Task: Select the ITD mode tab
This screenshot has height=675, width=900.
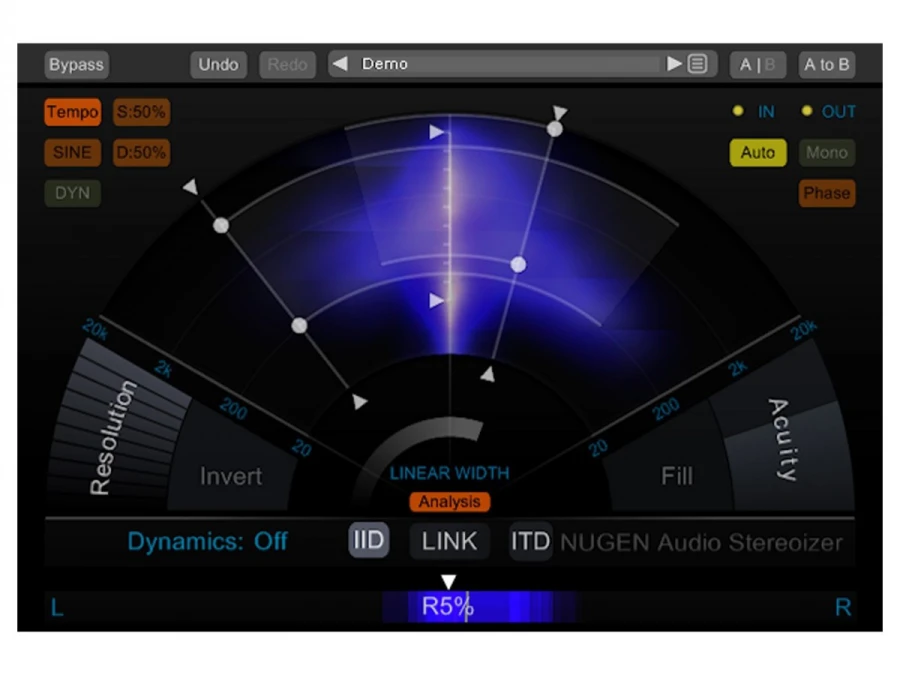Action: pyautogui.click(x=530, y=541)
